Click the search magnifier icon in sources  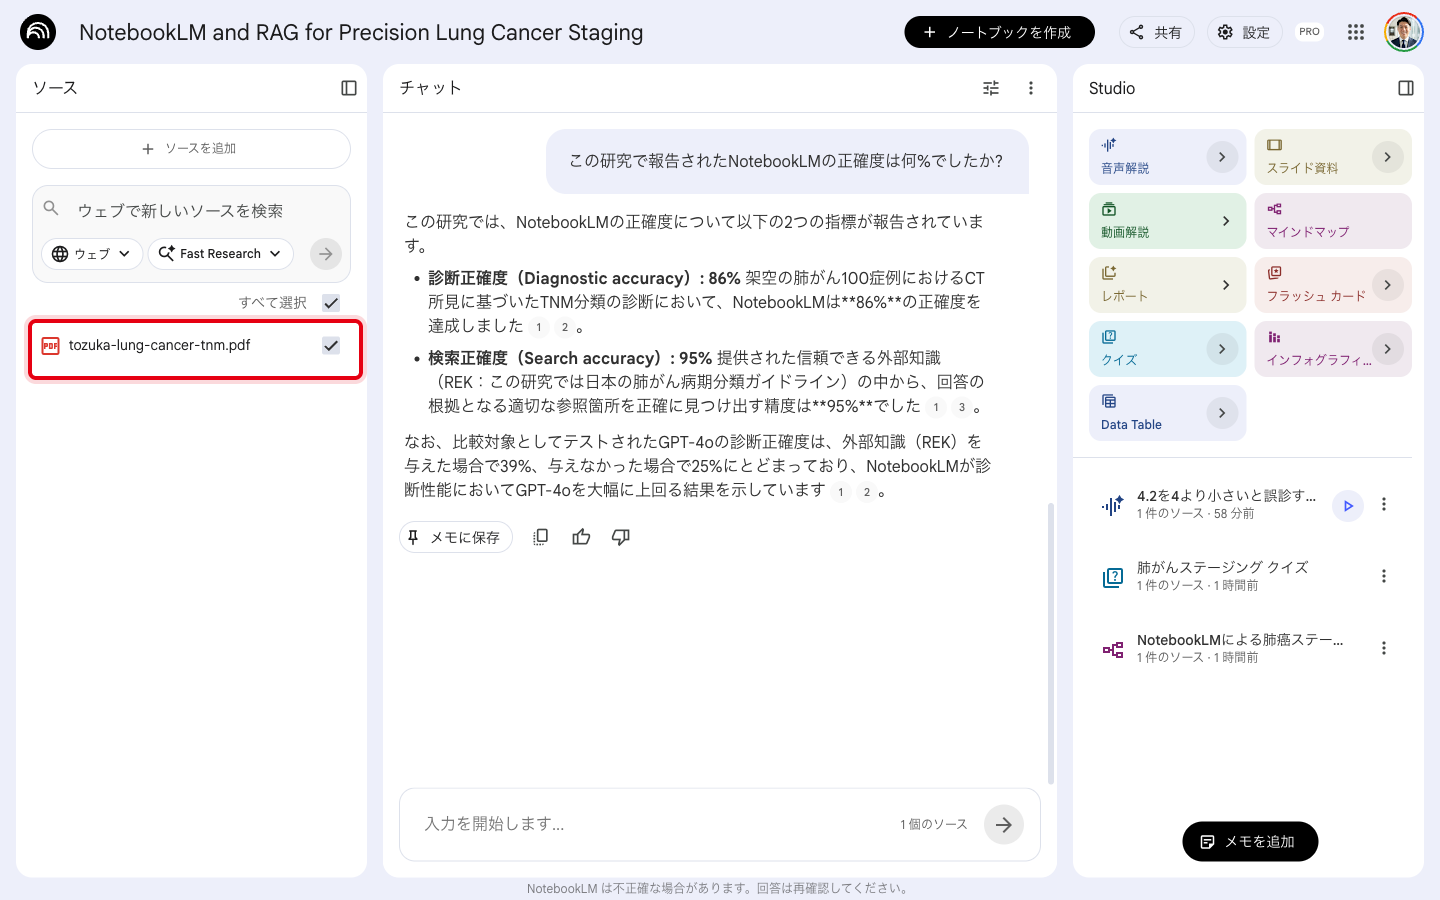[x=52, y=209]
